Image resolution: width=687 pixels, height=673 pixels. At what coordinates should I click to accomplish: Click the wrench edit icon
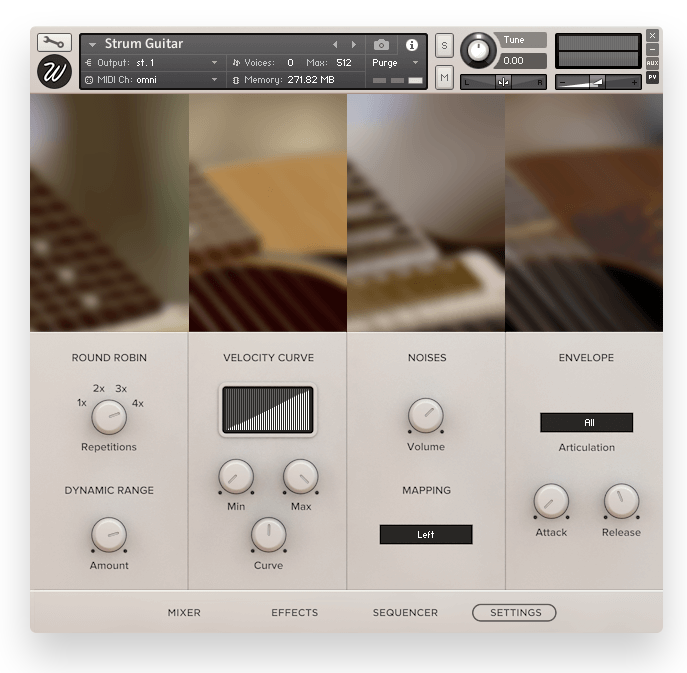click(x=54, y=43)
